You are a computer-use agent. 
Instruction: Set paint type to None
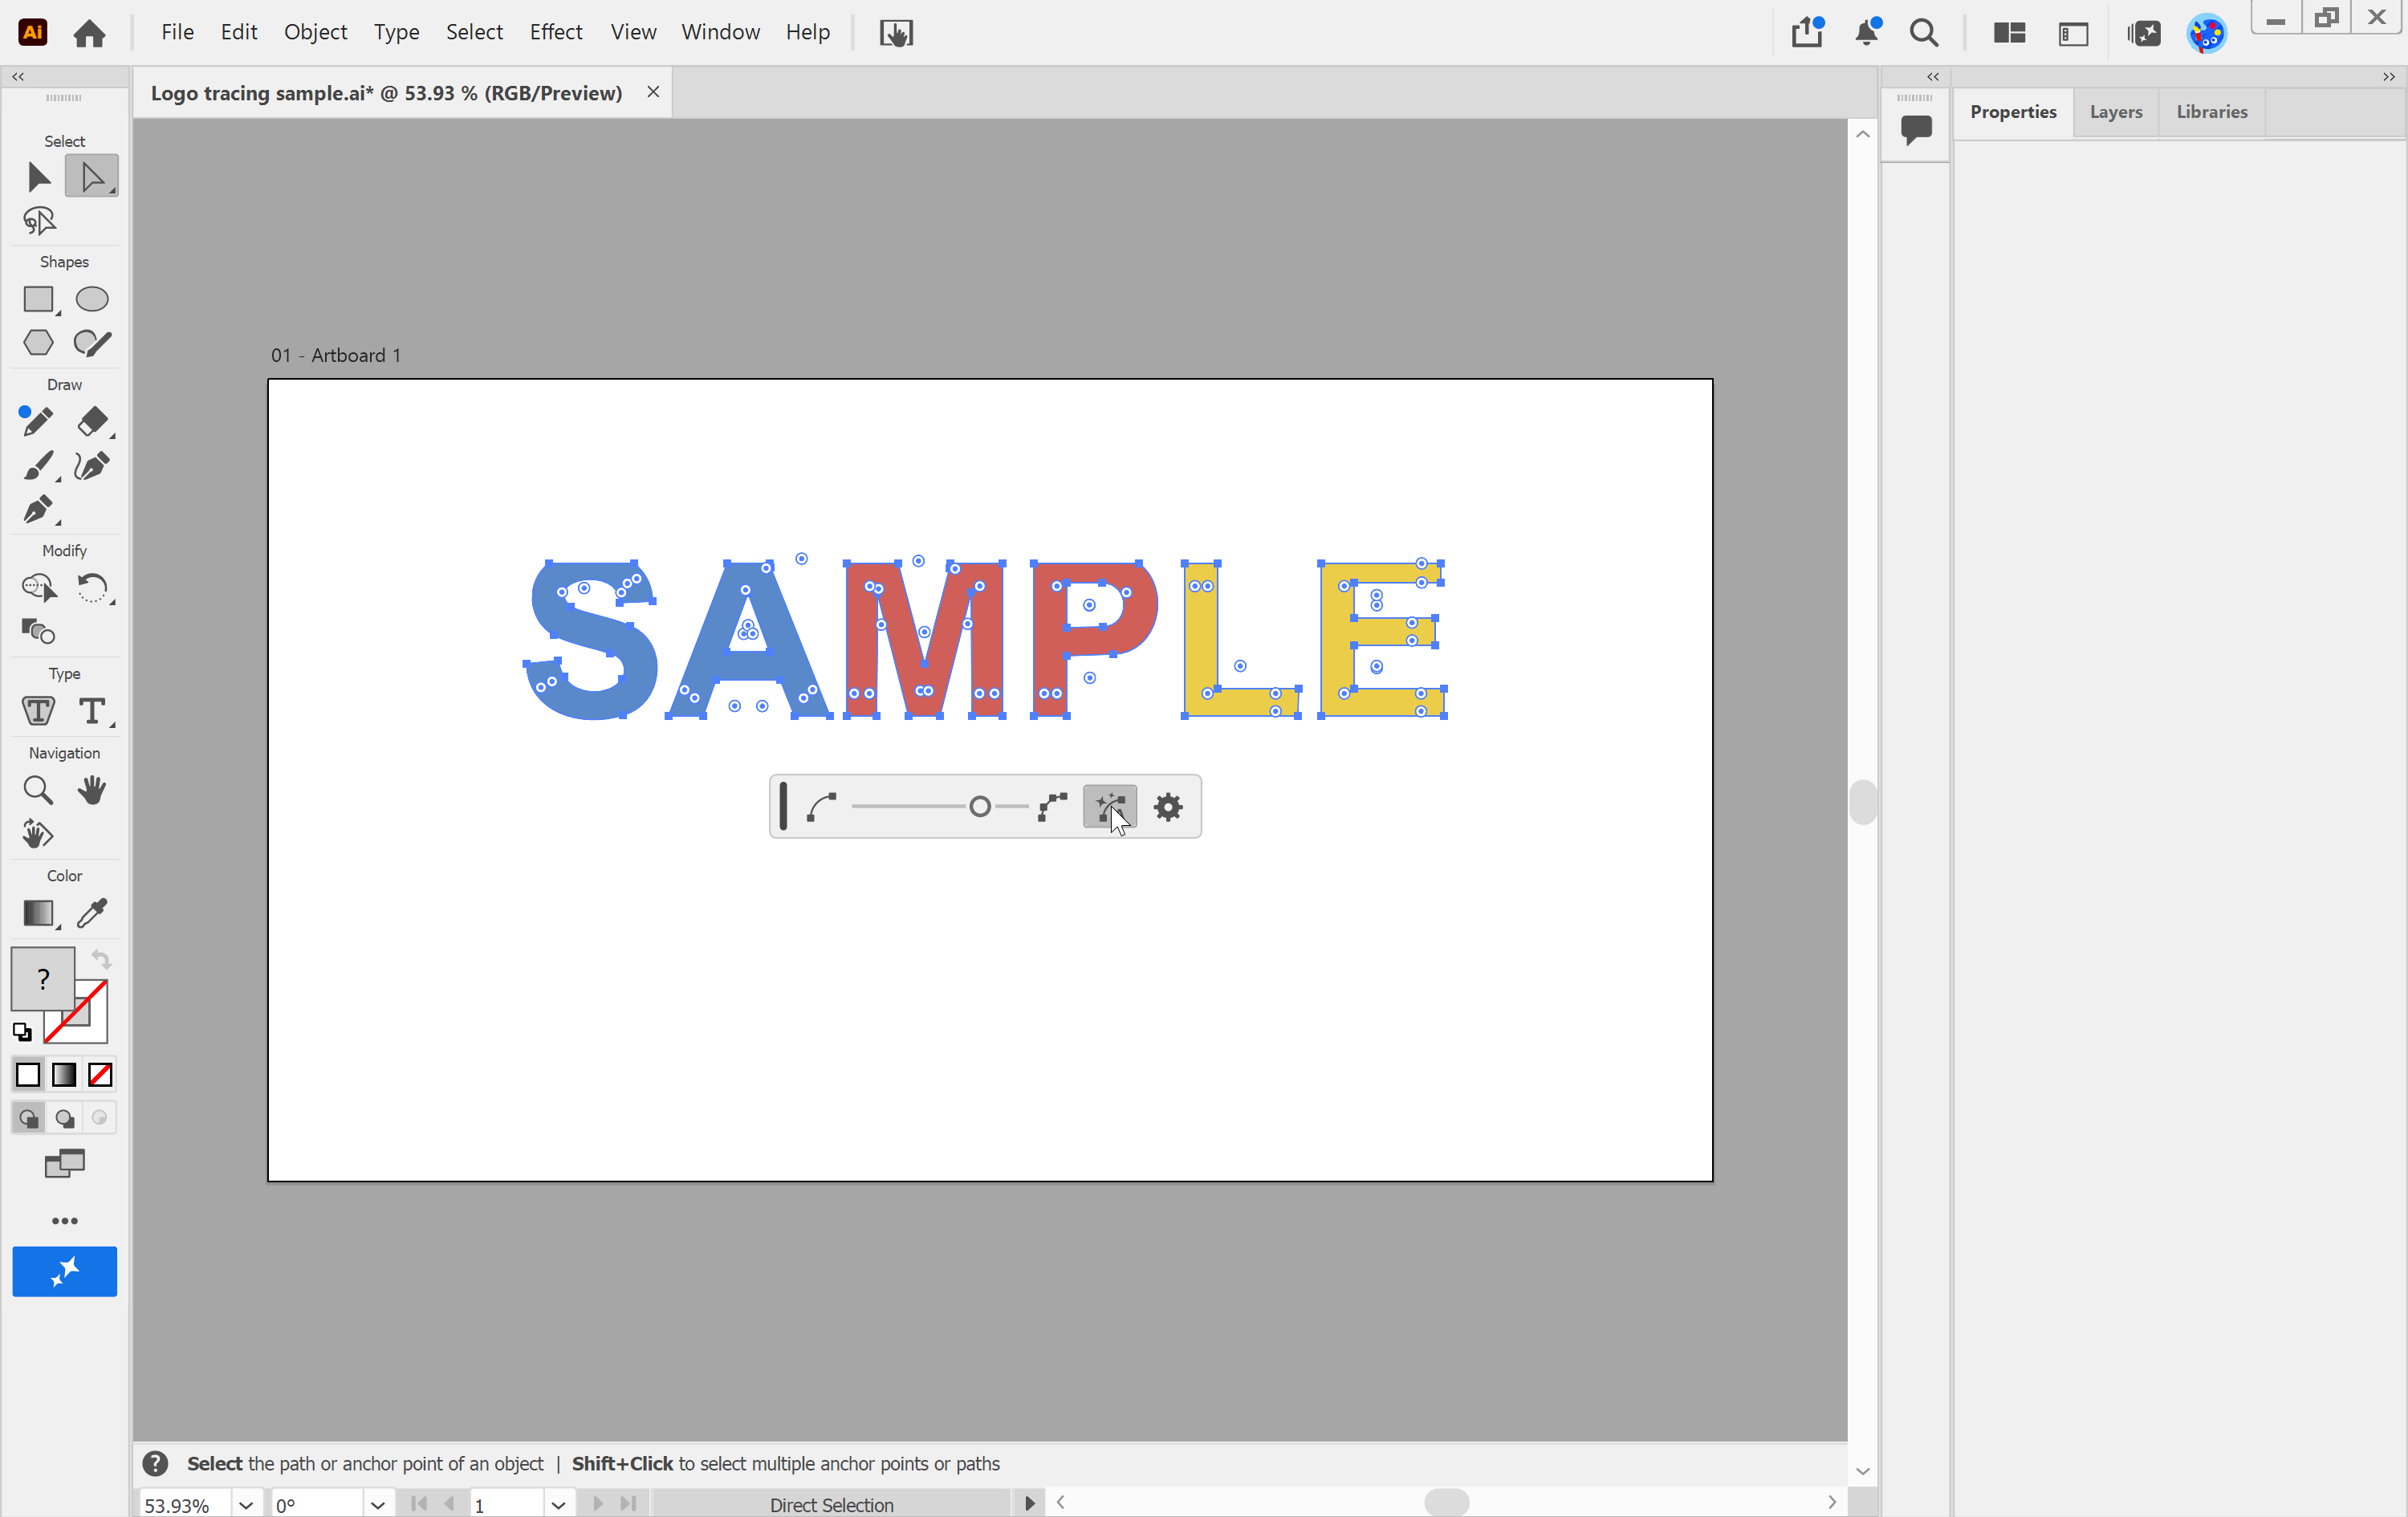point(100,1075)
